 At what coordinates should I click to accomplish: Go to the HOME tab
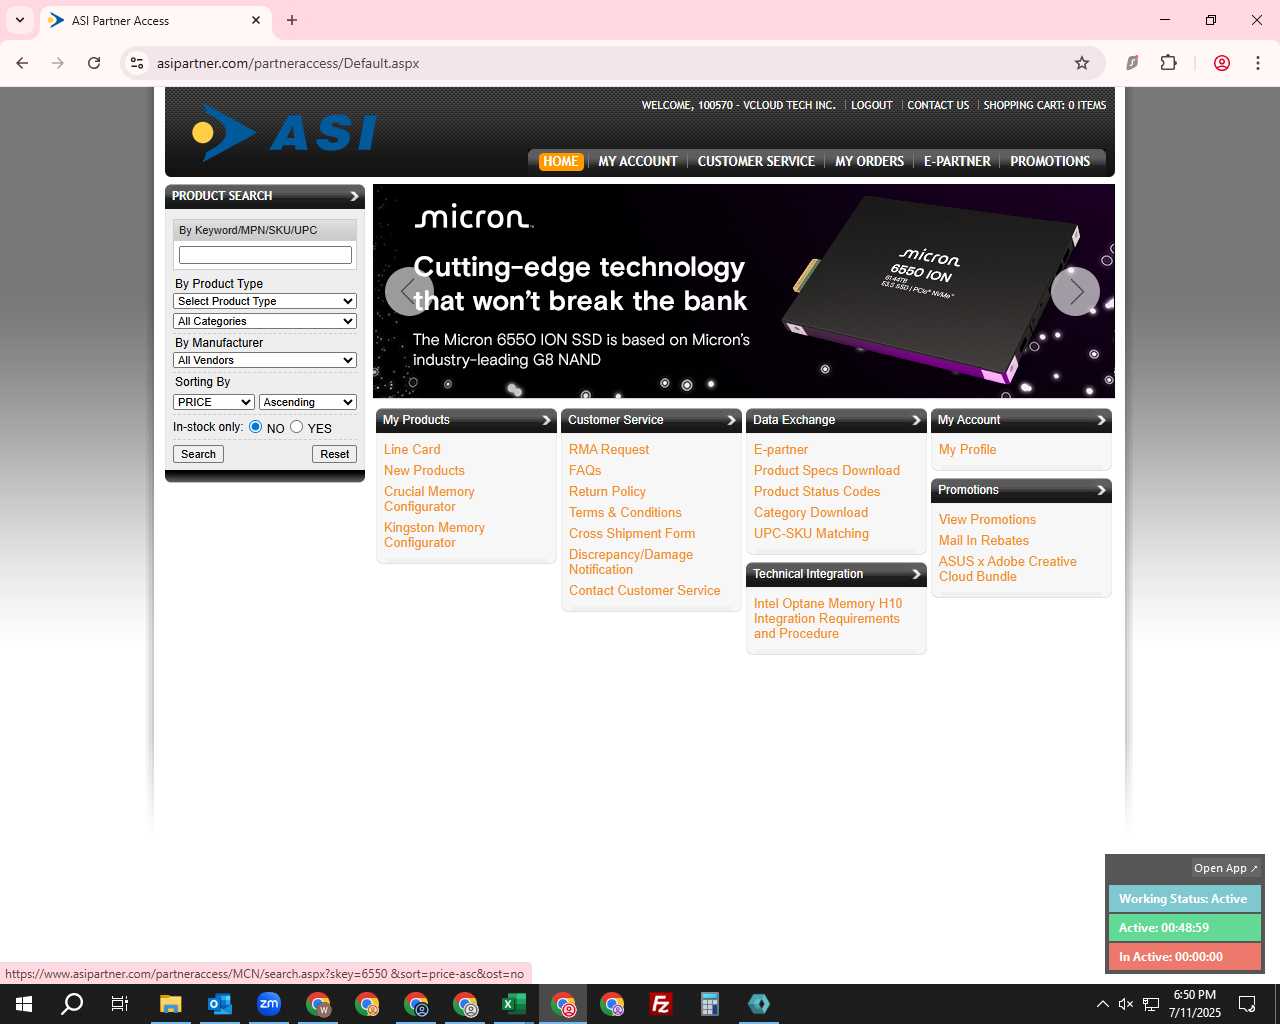pyautogui.click(x=560, y=161)
